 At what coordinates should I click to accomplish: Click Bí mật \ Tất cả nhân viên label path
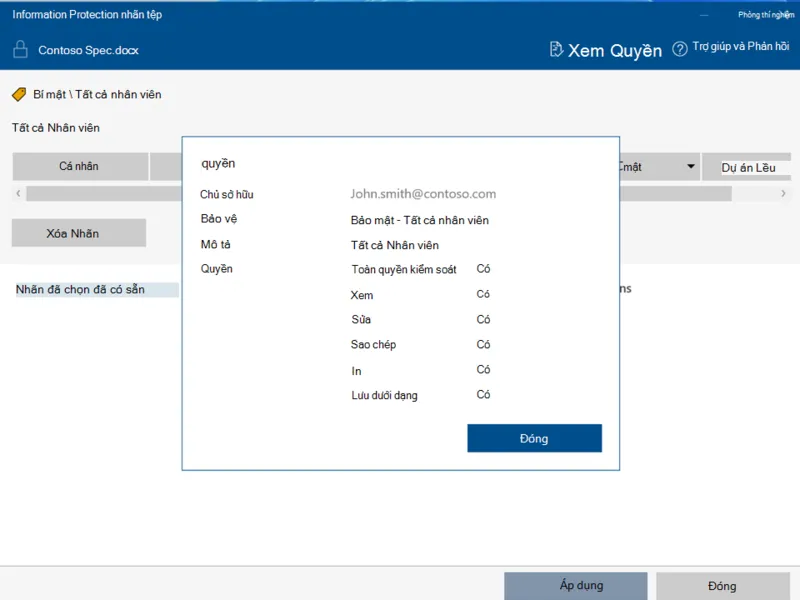97,94
